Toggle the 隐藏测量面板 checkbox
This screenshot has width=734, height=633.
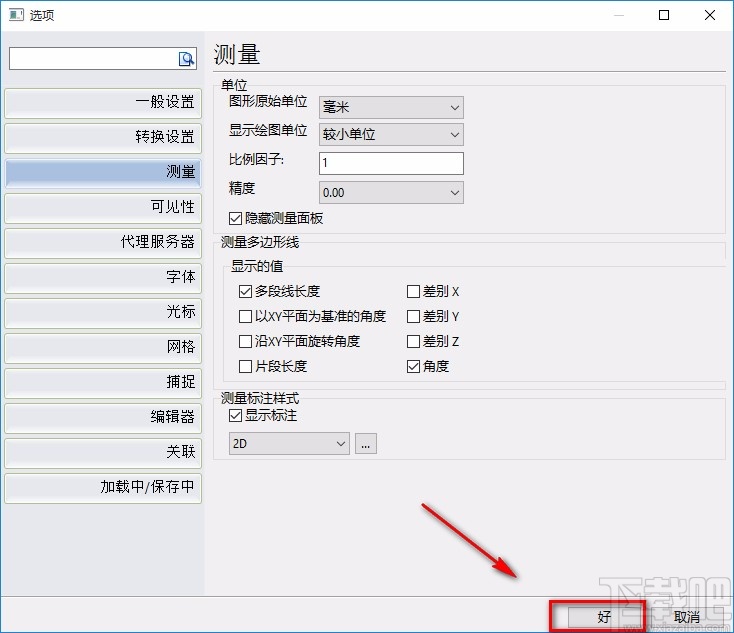235,218
